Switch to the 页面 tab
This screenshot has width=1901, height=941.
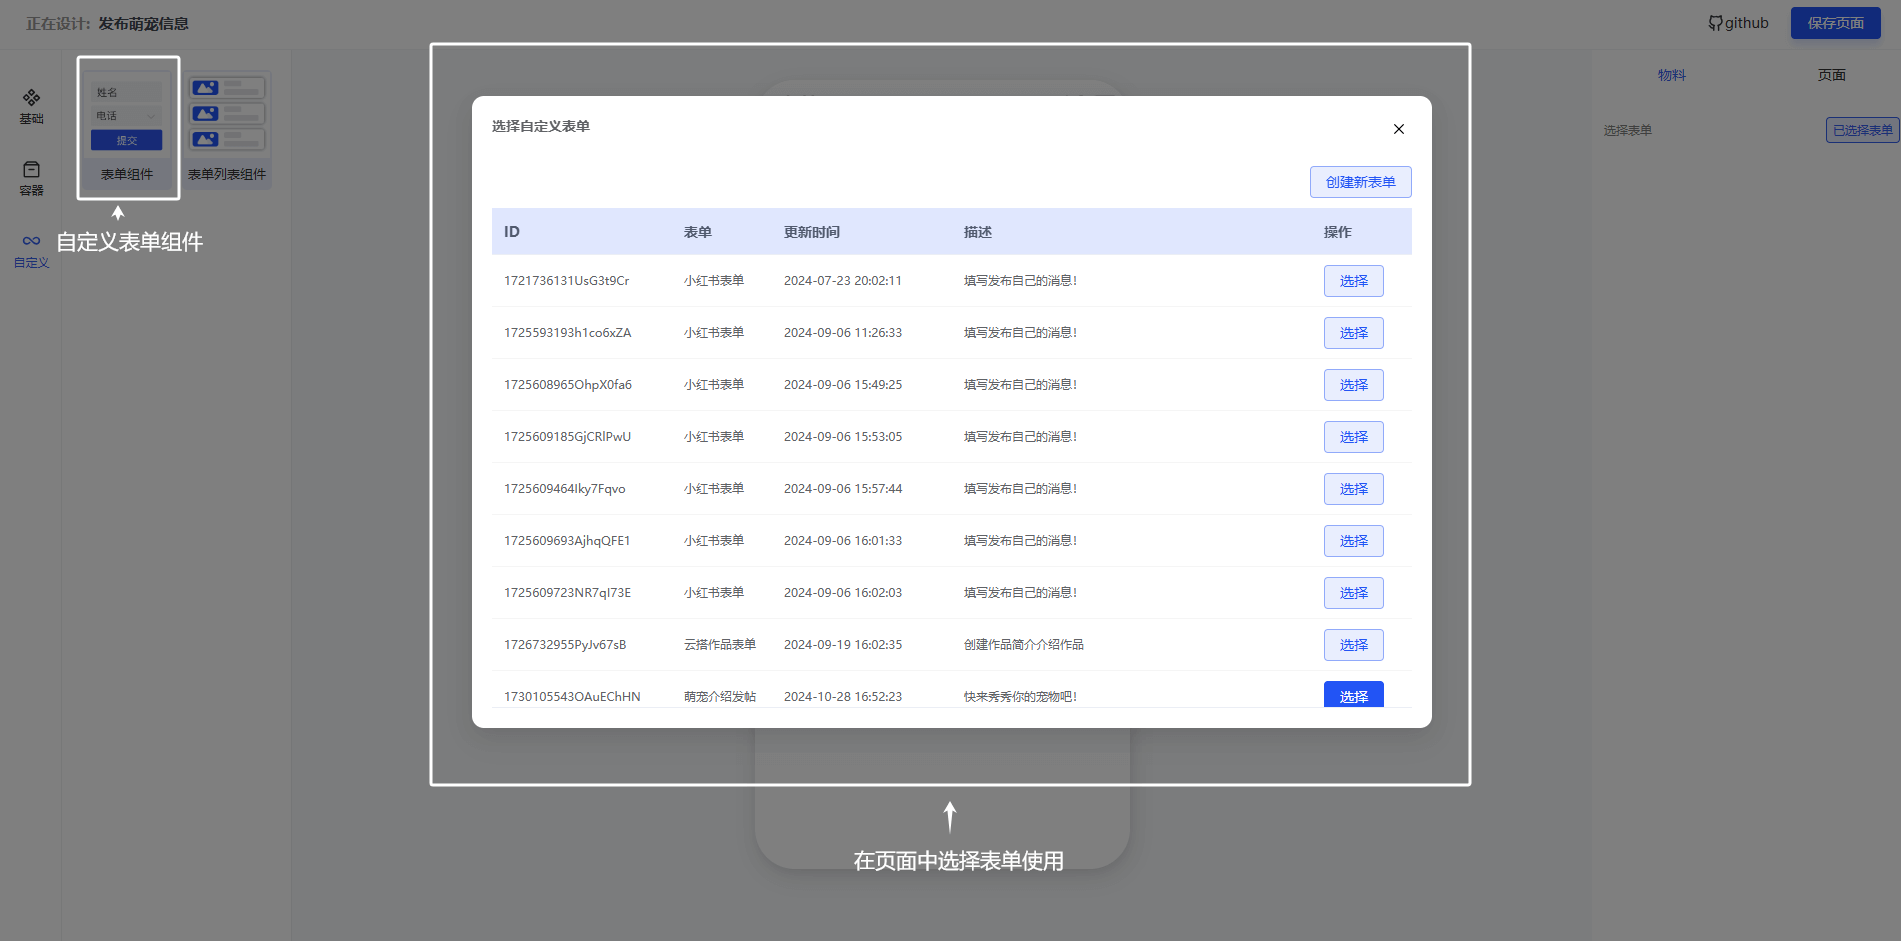coord(1831,75)
